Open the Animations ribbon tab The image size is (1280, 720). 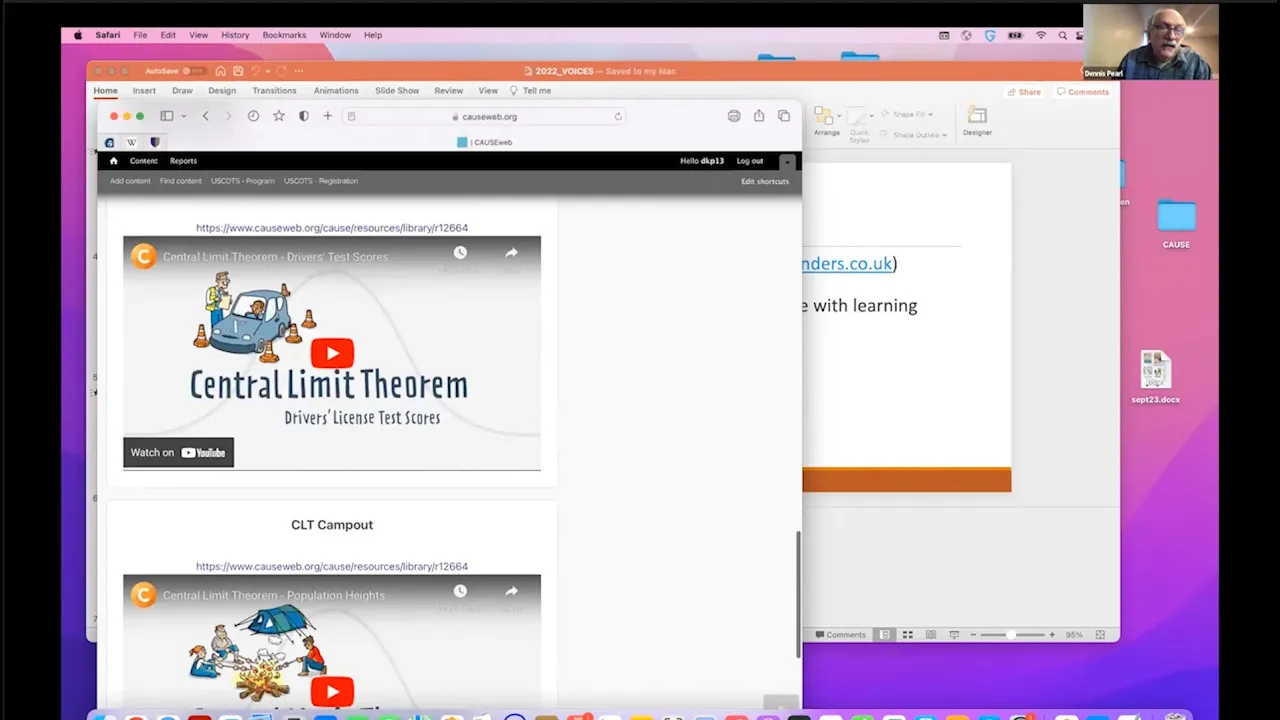click(336, 91)
